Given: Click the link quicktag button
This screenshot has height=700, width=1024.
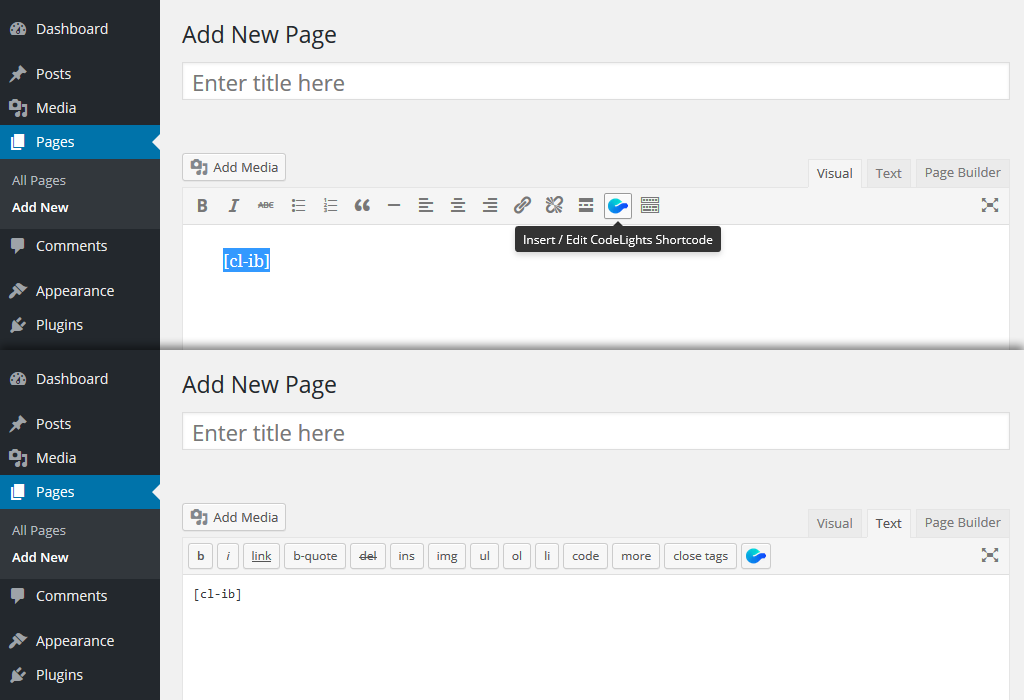Looking at the screenshot, I should click(x=261, y=556).
